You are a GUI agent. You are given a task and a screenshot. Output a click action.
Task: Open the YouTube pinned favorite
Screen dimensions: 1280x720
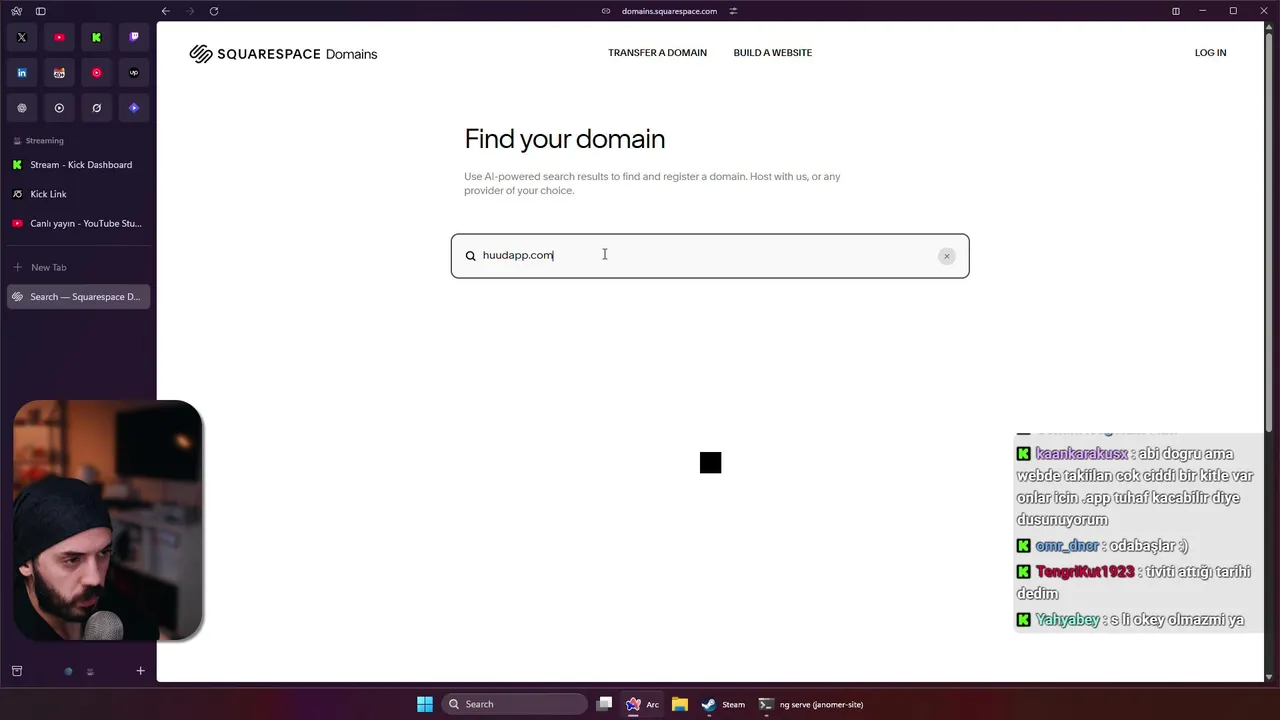pyautogui.click(x=59, y=37)
